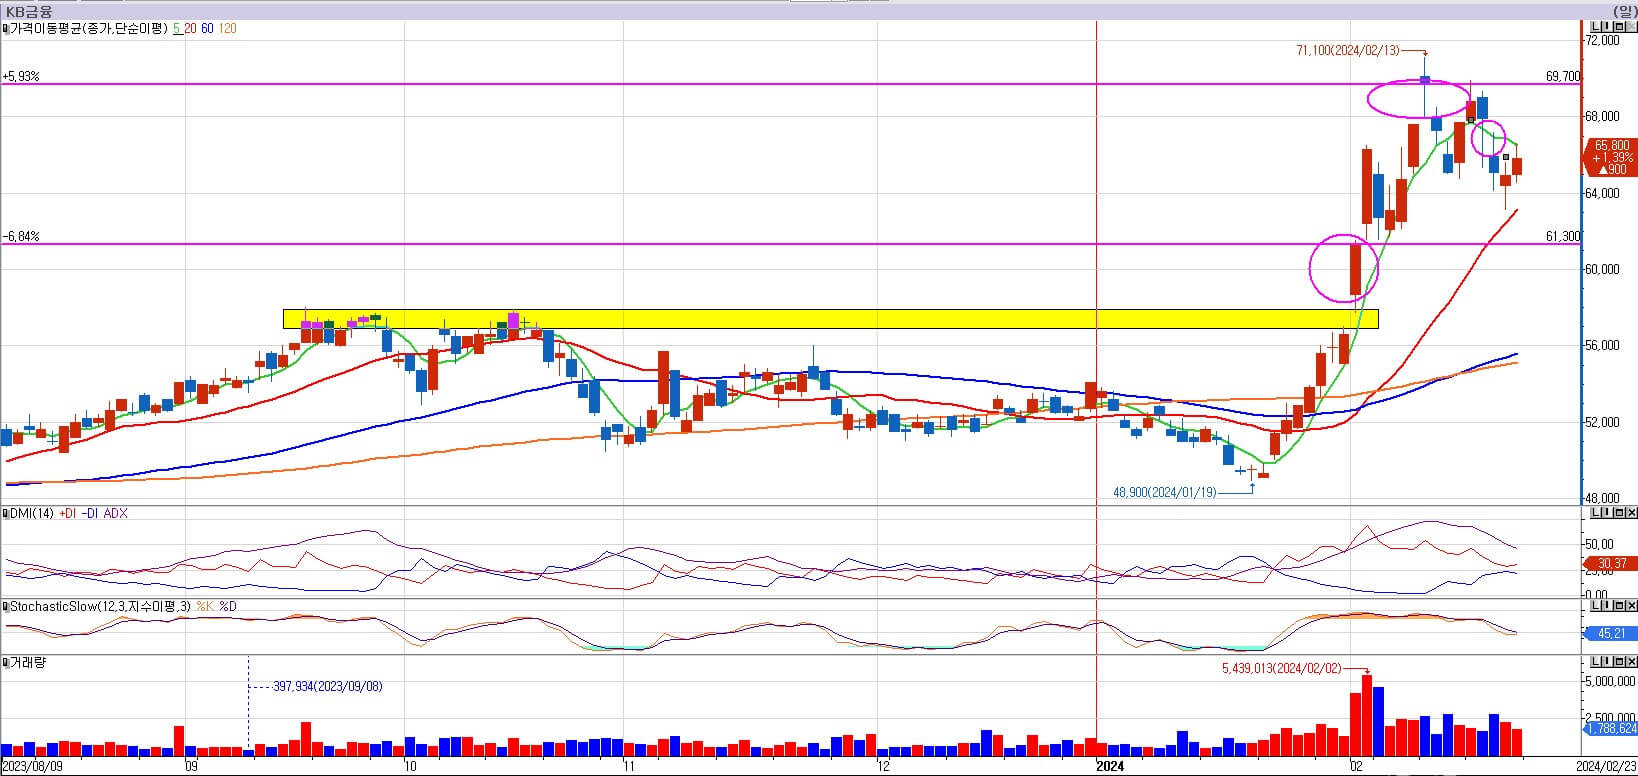Image resolution: width=1638 pixels, height=776 pixels.
Task: Click the (일) daily period indicator
Action: click(x=1625, y=11)
